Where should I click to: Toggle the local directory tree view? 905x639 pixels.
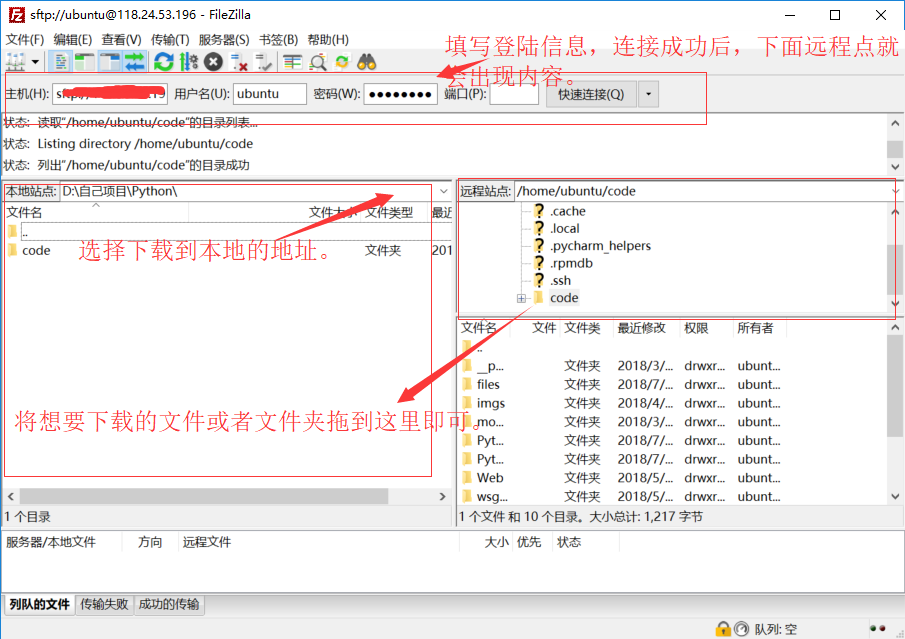tap(84, 61)
